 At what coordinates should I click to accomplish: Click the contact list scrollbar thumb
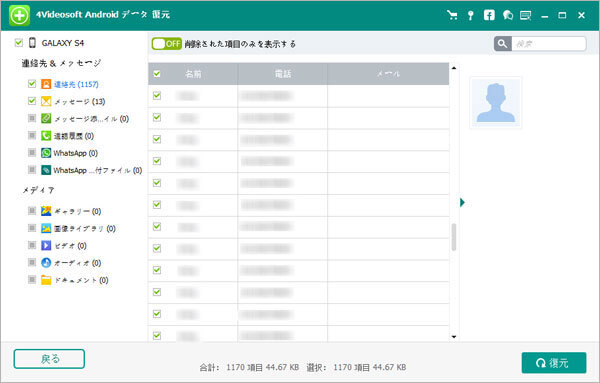tap(454, 237)
